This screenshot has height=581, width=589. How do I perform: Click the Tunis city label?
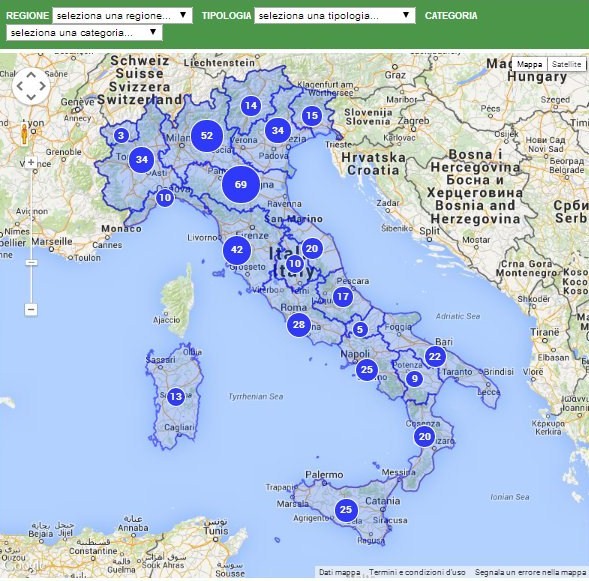pos(216,531)
